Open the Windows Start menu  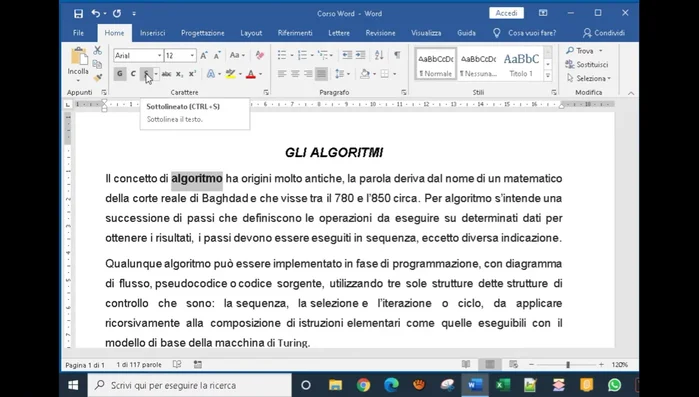pos(74,385)
